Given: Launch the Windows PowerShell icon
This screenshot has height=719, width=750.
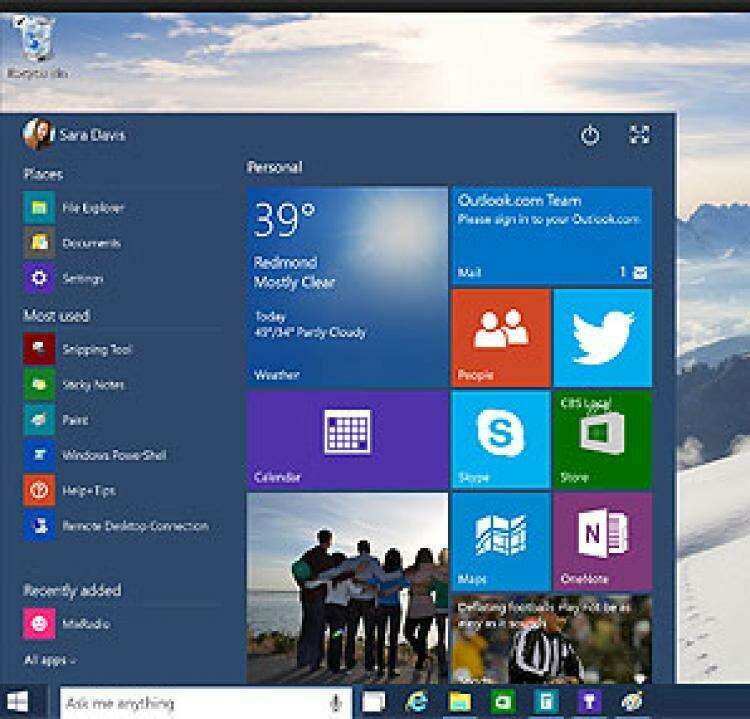Looking at the screenshot, I should 39,455.
